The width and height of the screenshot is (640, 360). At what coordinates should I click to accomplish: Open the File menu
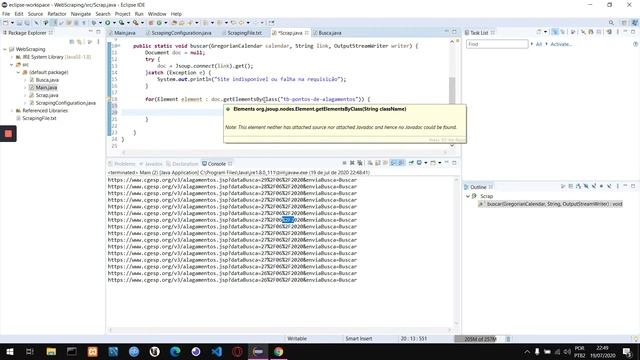[6, 14]
